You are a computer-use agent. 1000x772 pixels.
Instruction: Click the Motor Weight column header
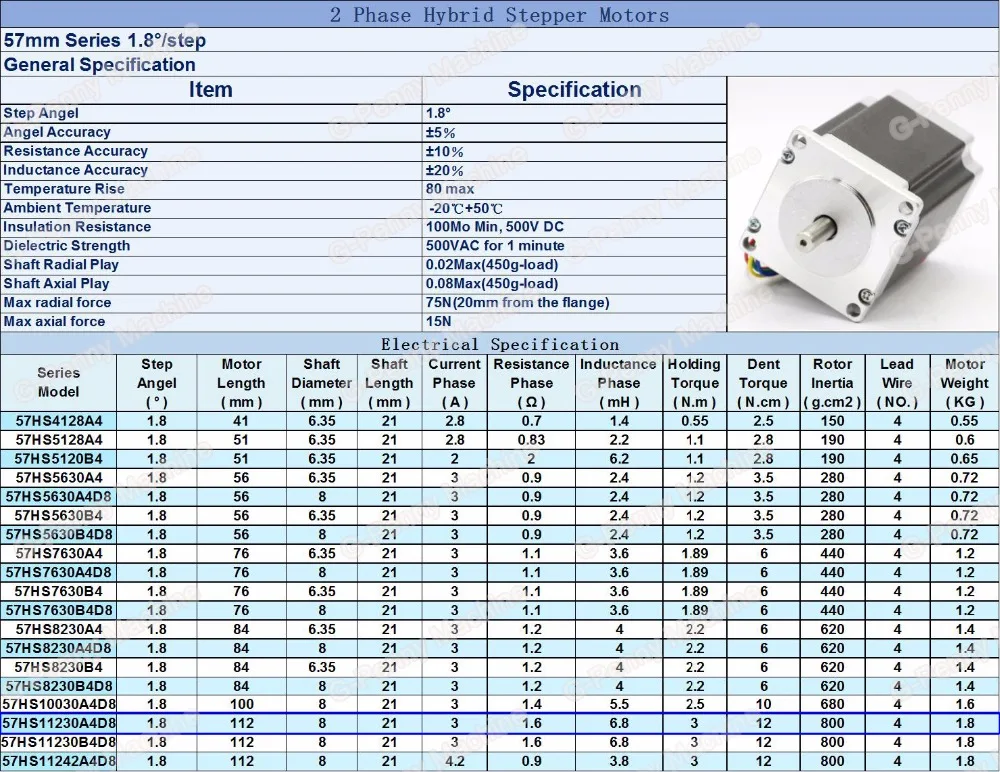[x=964, y=383]
